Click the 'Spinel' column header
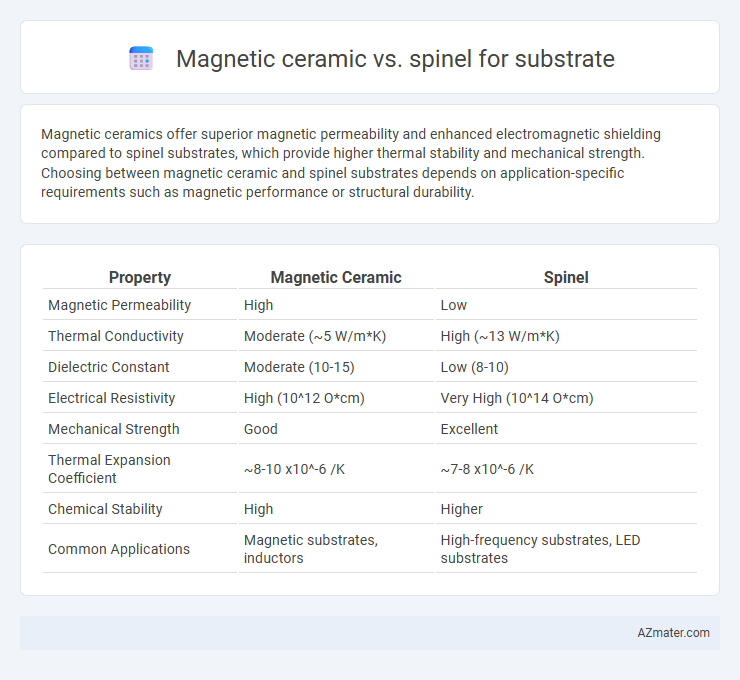The width and height of the screenshot is (740, 680). point(566,277)
